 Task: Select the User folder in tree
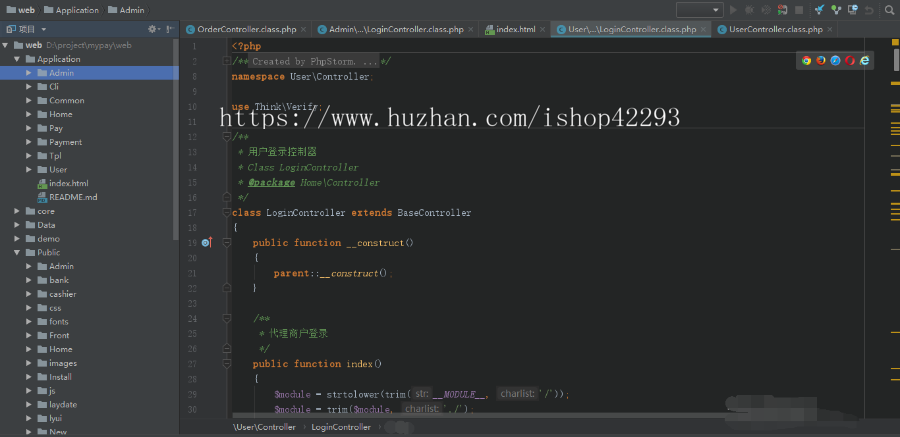(x=52, y=169)
